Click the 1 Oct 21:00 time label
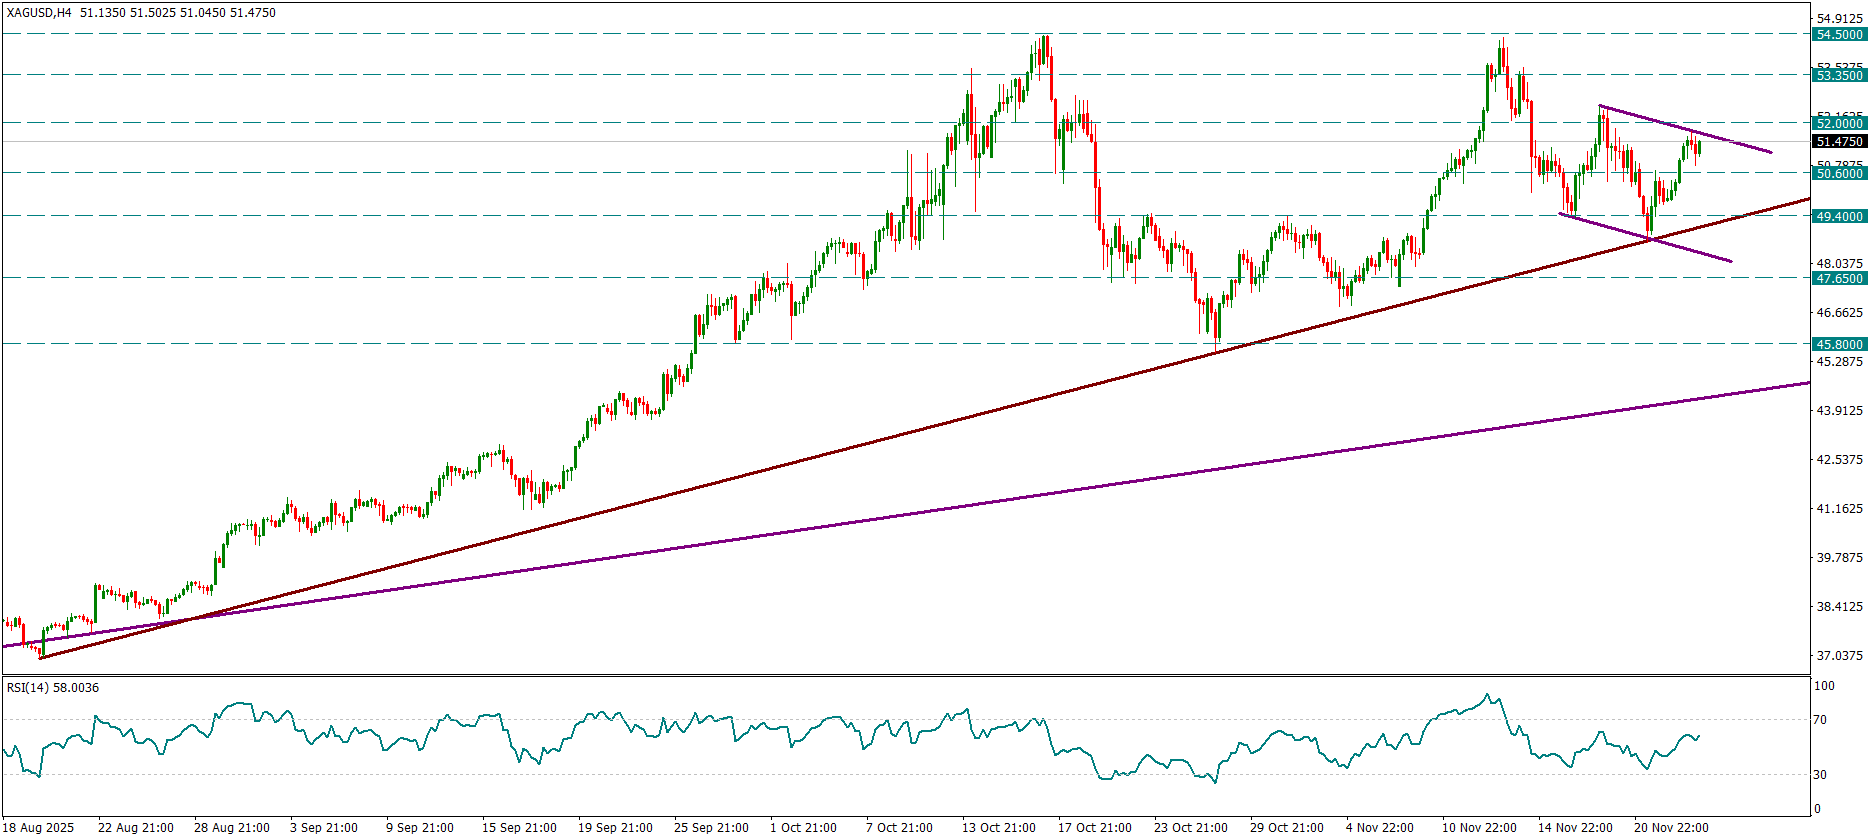The image size is (1874, 840). tap(803, 827)
